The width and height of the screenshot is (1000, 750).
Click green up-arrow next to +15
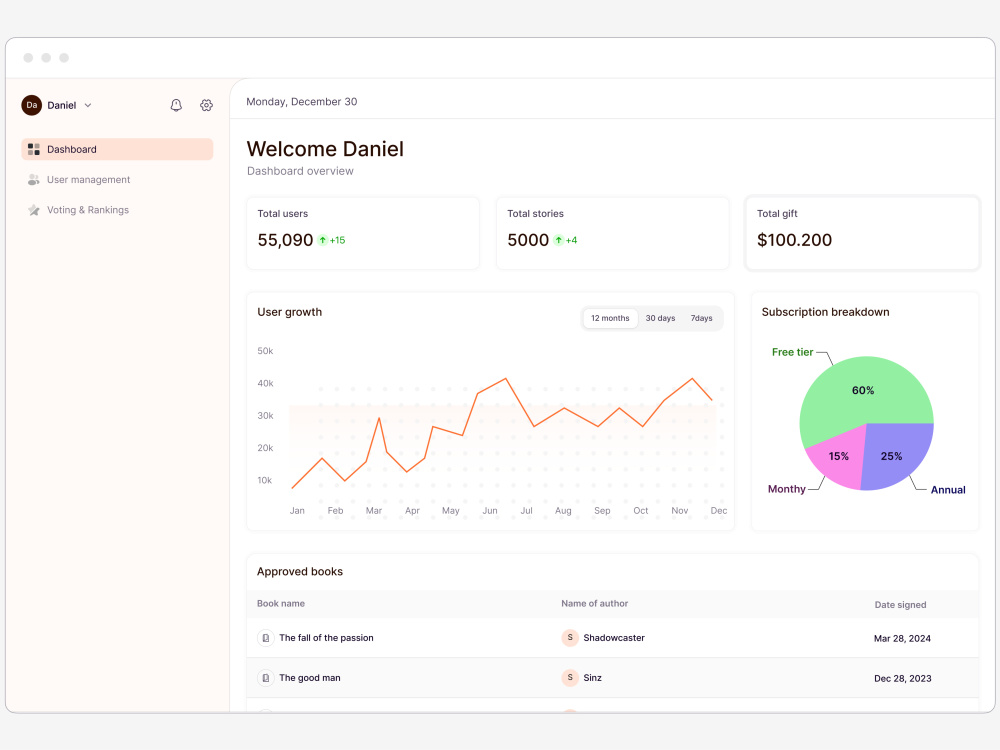323,240
